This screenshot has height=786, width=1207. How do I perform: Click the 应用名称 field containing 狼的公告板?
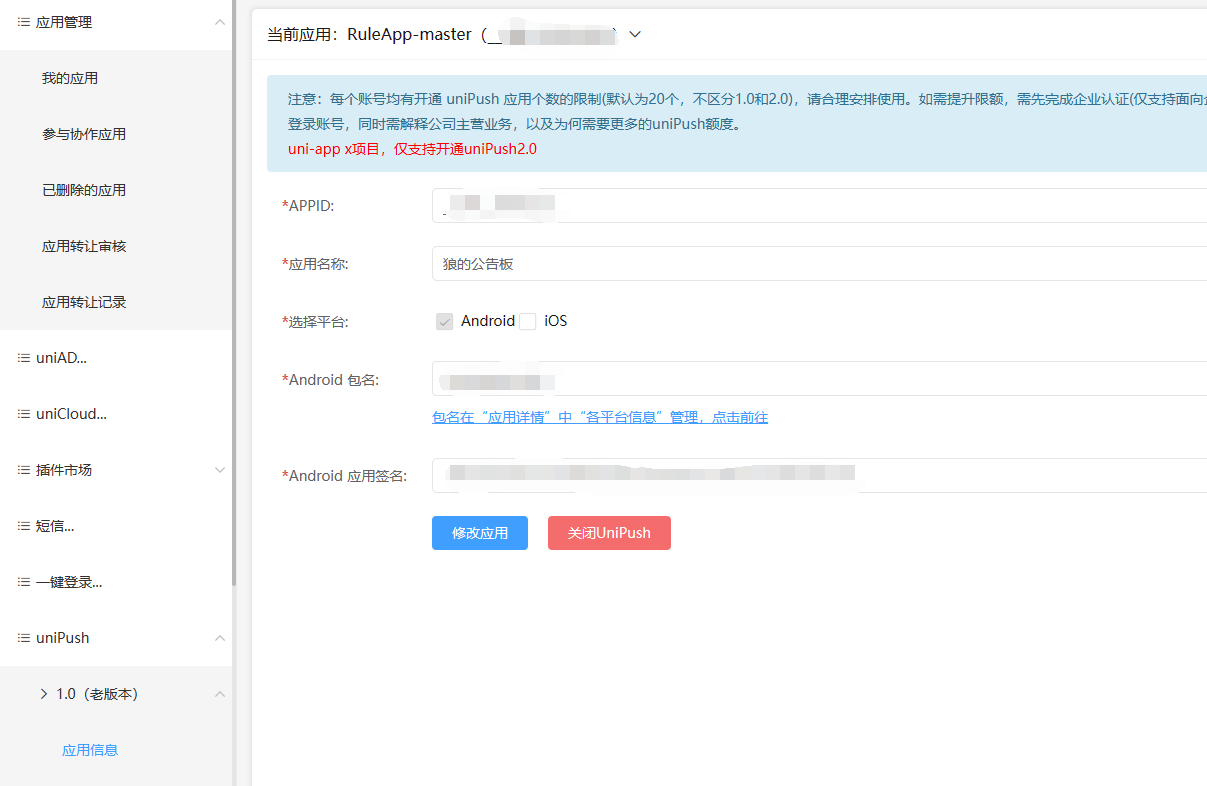[x=819, y=264]
